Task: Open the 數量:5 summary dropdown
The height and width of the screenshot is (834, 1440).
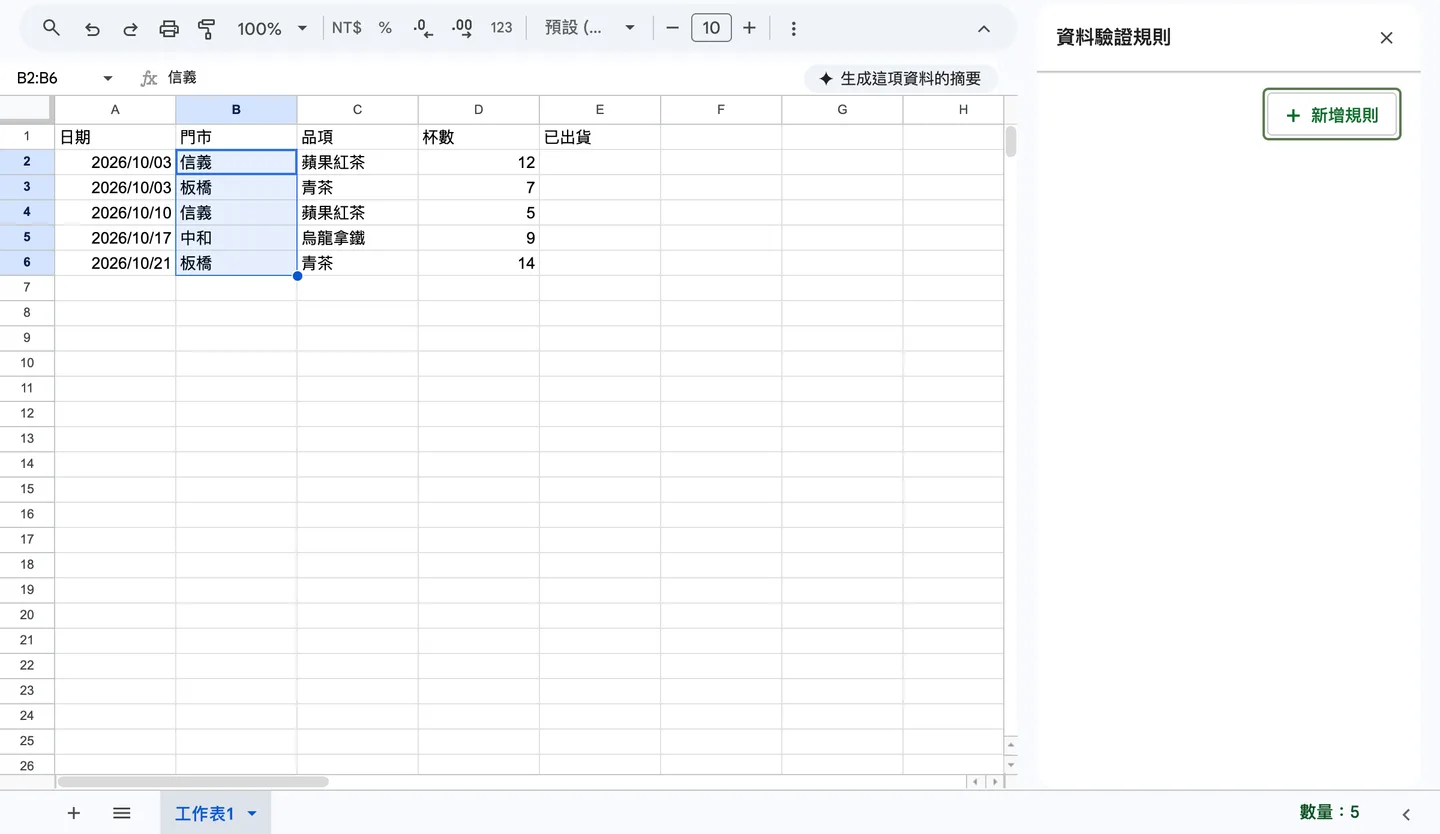Action: pos(1329,812)
